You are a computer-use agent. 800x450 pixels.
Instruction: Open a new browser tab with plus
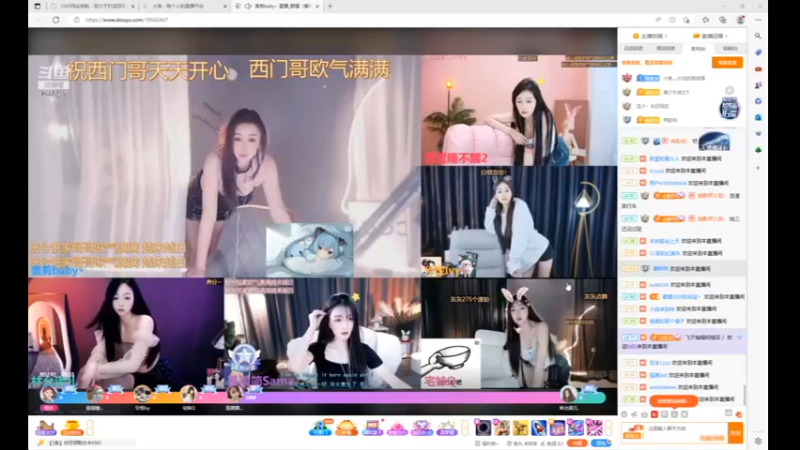(x=330, y=6)
